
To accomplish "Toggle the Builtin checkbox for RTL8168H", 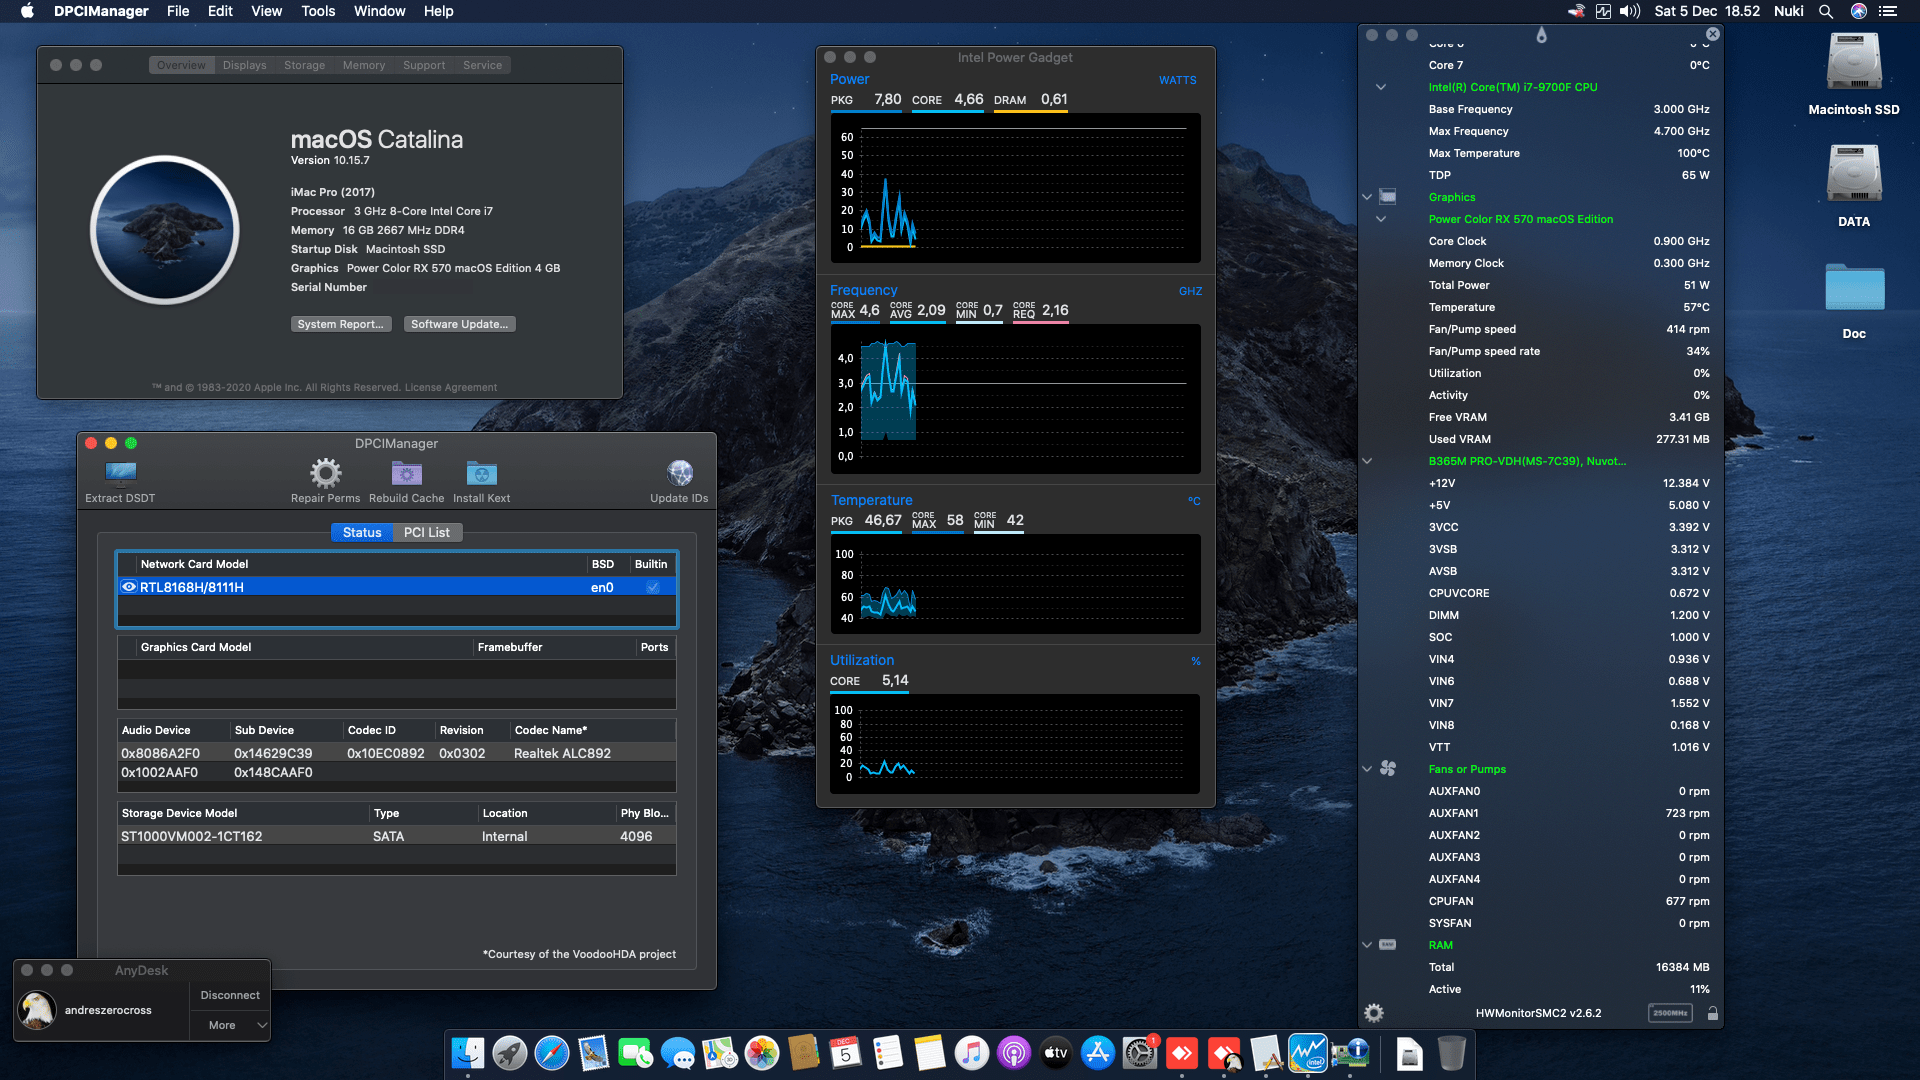I will coord(653,587).
